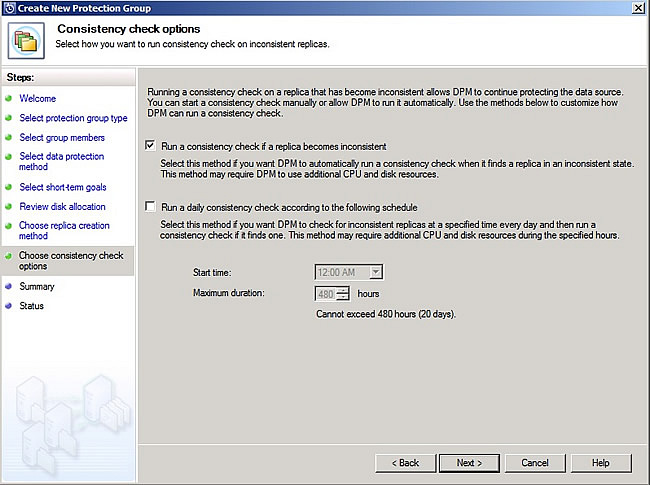The height and width of the screenshot is (485, 650).
Task: Toggle the daily consistency check schedule checkbox
Action: (150, 208)
